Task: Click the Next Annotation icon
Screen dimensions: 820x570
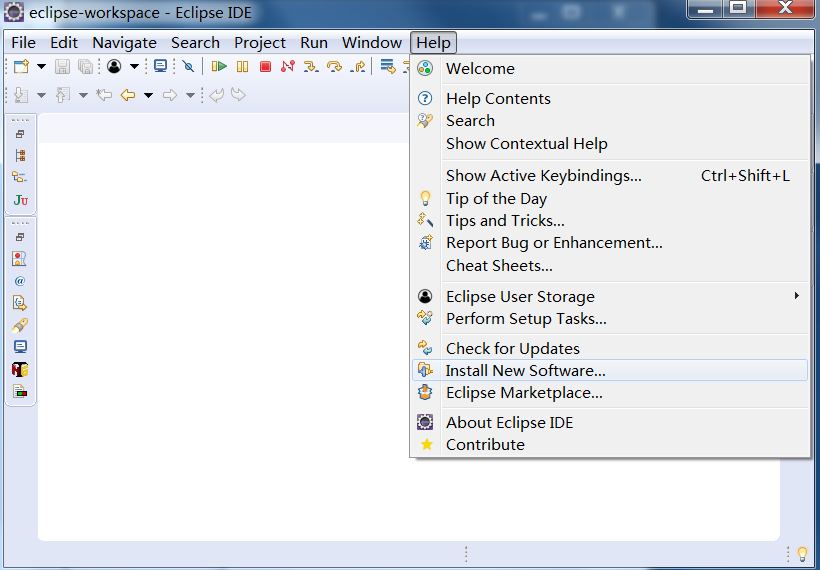Action: (21, 95)
